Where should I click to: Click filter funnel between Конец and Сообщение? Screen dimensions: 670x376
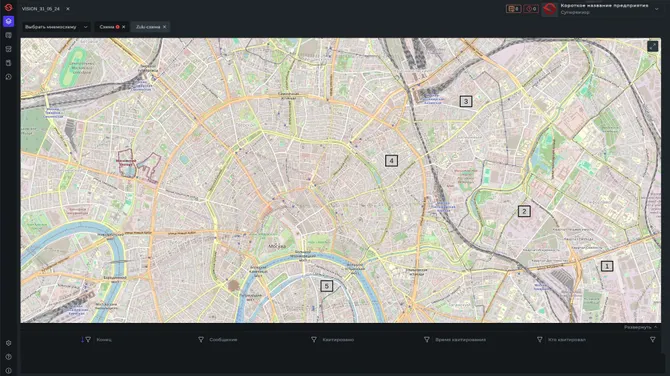201,340
